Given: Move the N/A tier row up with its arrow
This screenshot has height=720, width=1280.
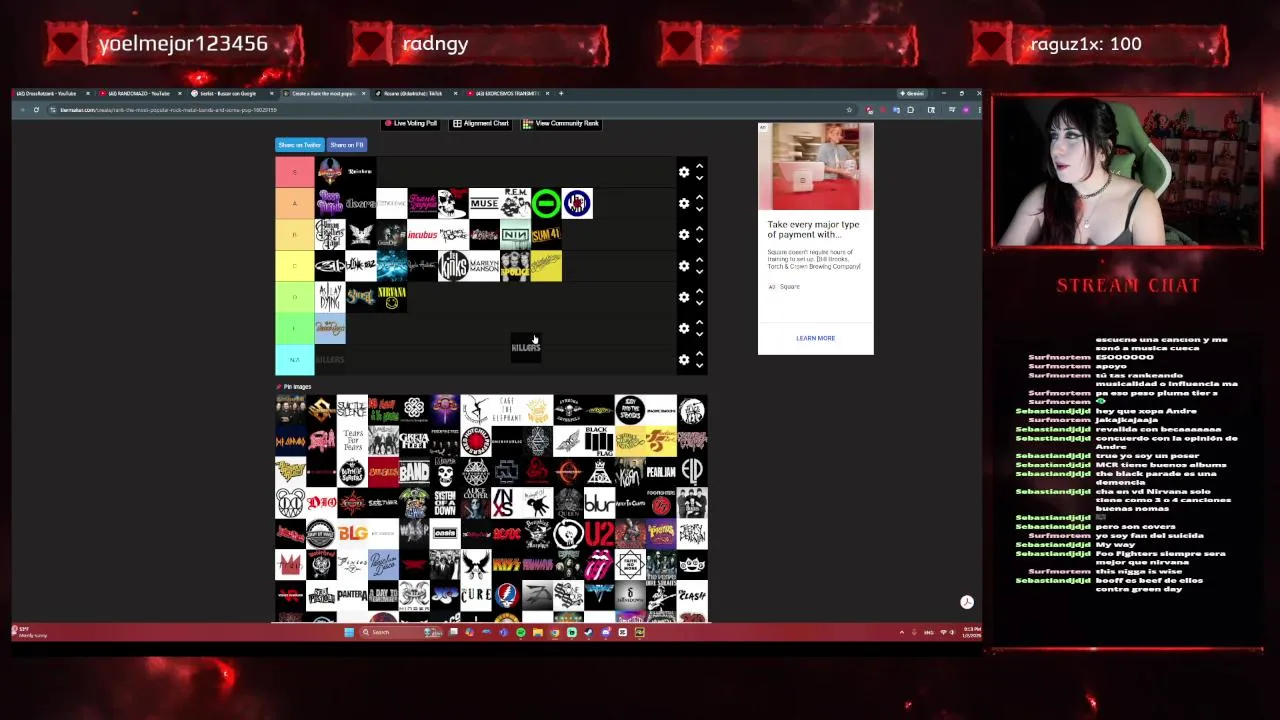Looking at the screenshot, I should click(699, 353).
